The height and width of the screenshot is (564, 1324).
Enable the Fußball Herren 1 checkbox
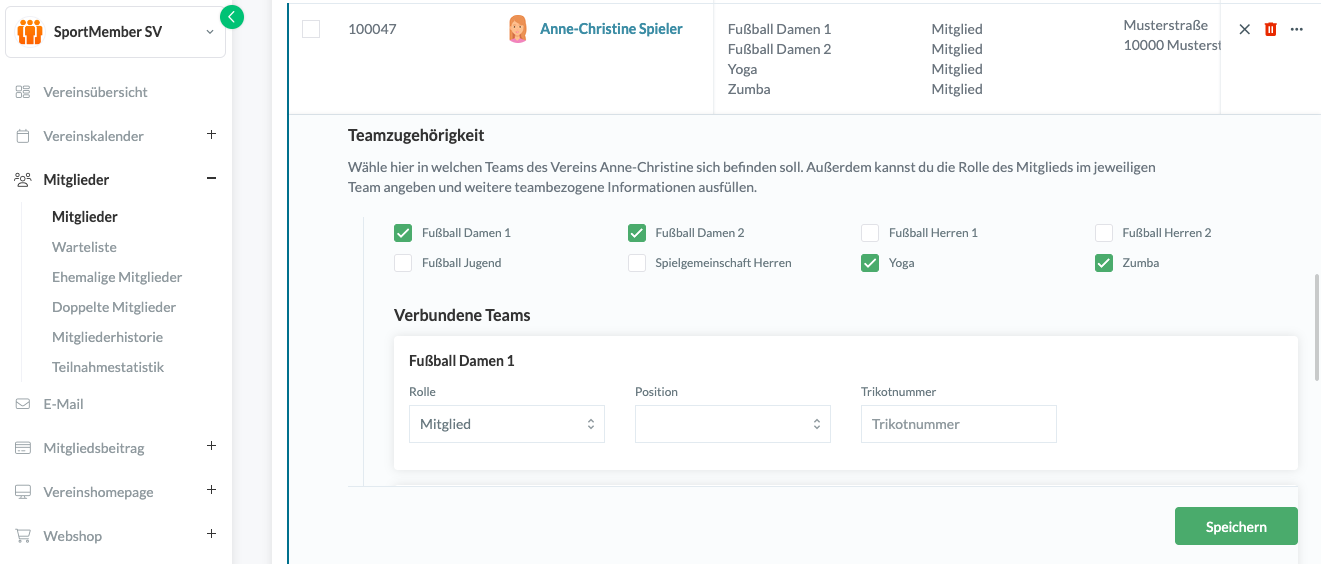(870, 233)
